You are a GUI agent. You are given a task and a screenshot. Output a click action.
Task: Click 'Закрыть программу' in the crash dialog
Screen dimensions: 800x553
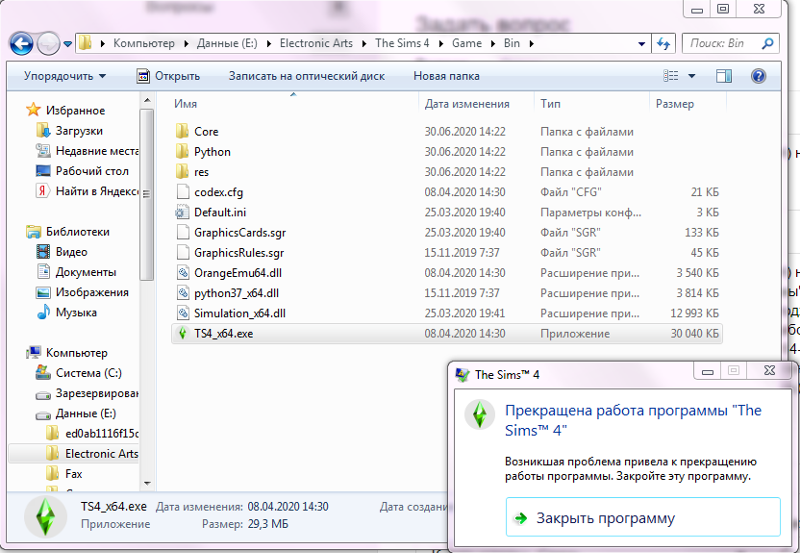pyautogui.click(x=643, y=518)
